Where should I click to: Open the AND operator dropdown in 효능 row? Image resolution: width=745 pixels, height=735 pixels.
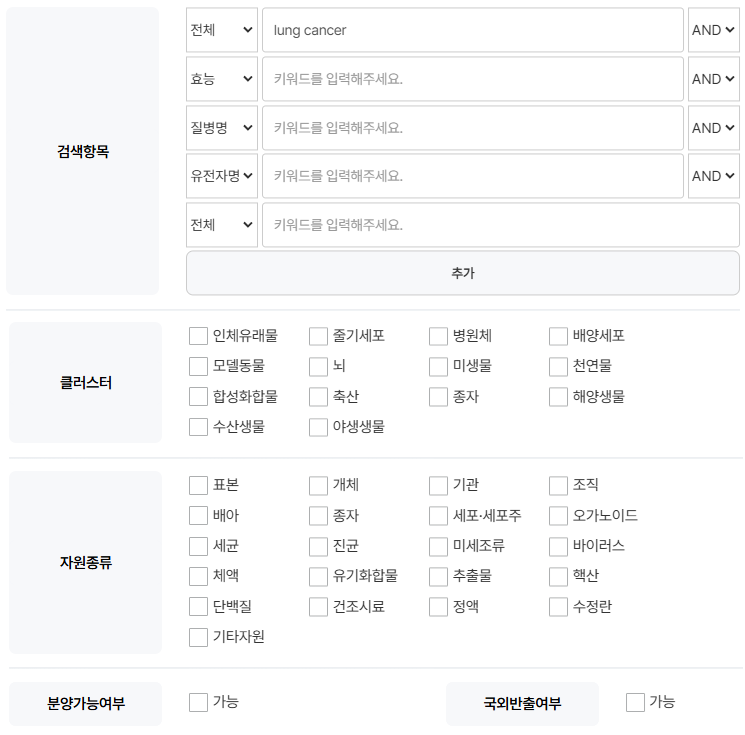714,79
